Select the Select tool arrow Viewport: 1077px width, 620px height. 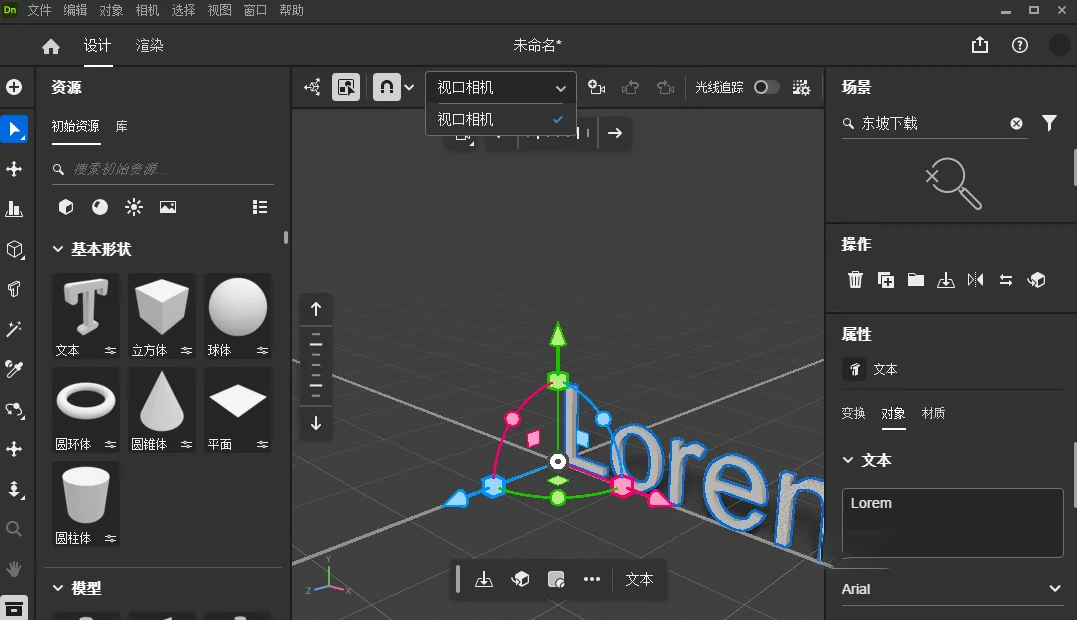pos(14,129)
